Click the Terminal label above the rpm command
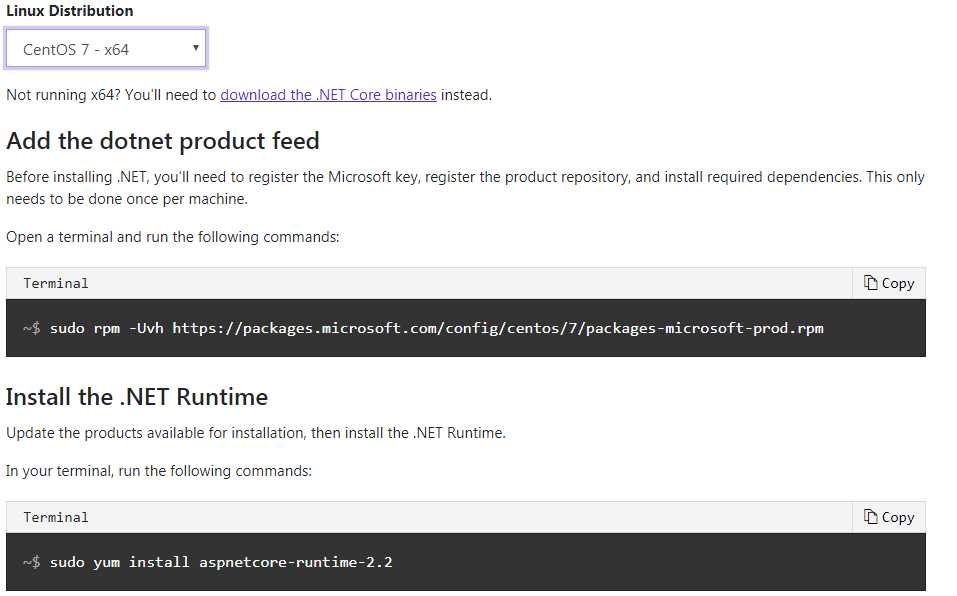Viewport: 957px width, 596px height. coord(56,283)
